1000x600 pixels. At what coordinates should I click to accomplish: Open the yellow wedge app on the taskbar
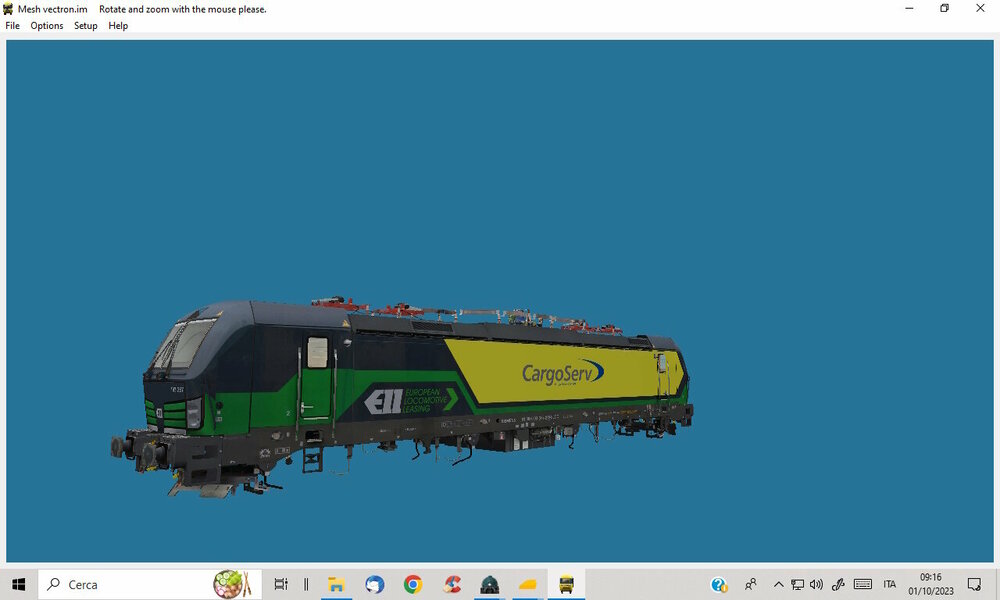pyautogui.click(x=527, y=584)
